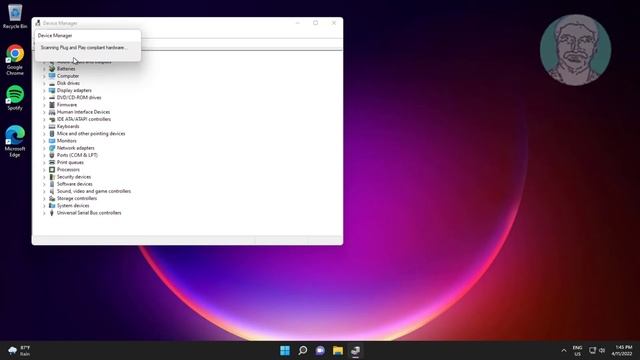
Task: Open Teams Chat from the taskbar
Action: [x=320, y=350]
